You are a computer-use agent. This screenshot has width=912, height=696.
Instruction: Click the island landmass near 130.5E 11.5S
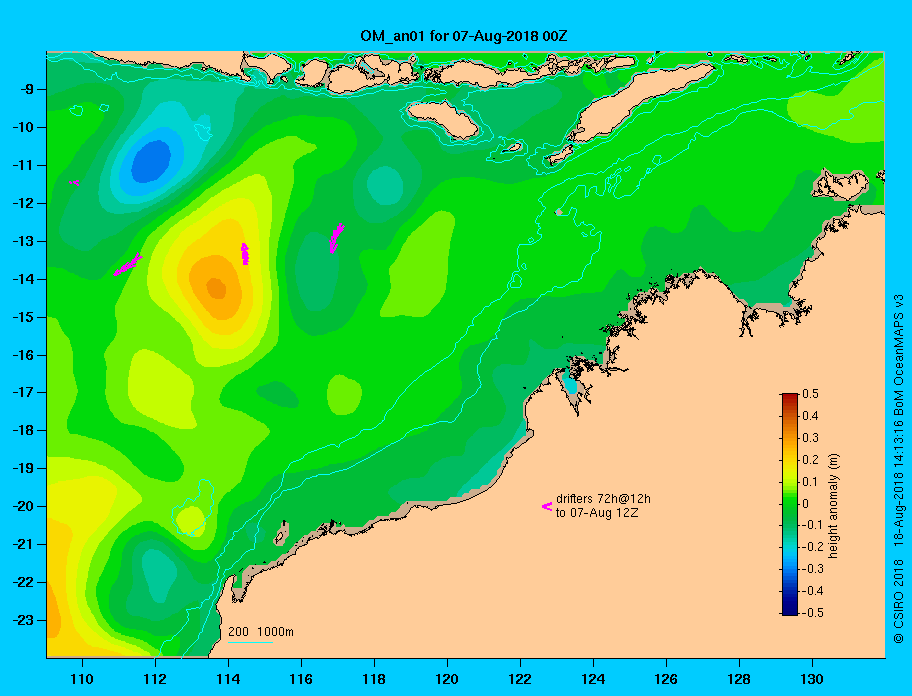[840, 185]
